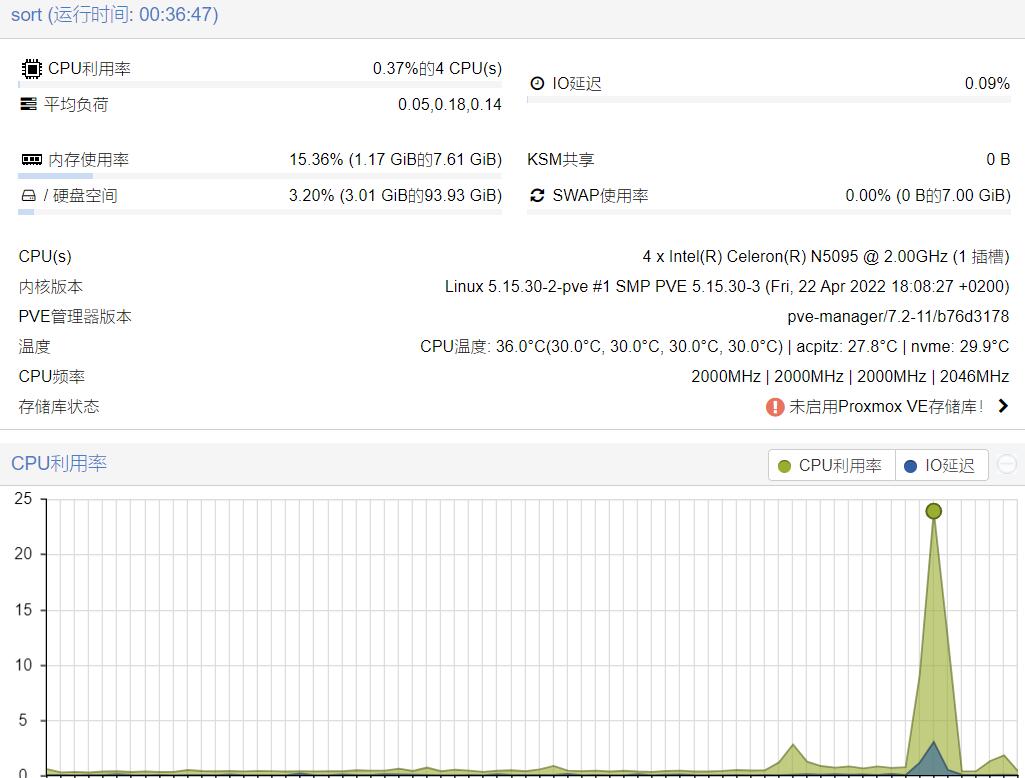Click the clock icon beside IO延迟

coord(537,83)
